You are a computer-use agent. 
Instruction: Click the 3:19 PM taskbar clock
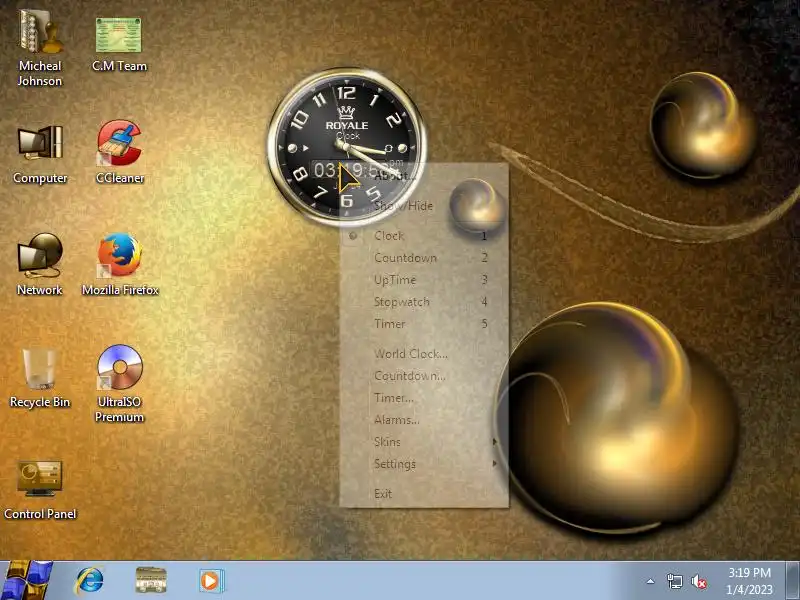[749, 581]
